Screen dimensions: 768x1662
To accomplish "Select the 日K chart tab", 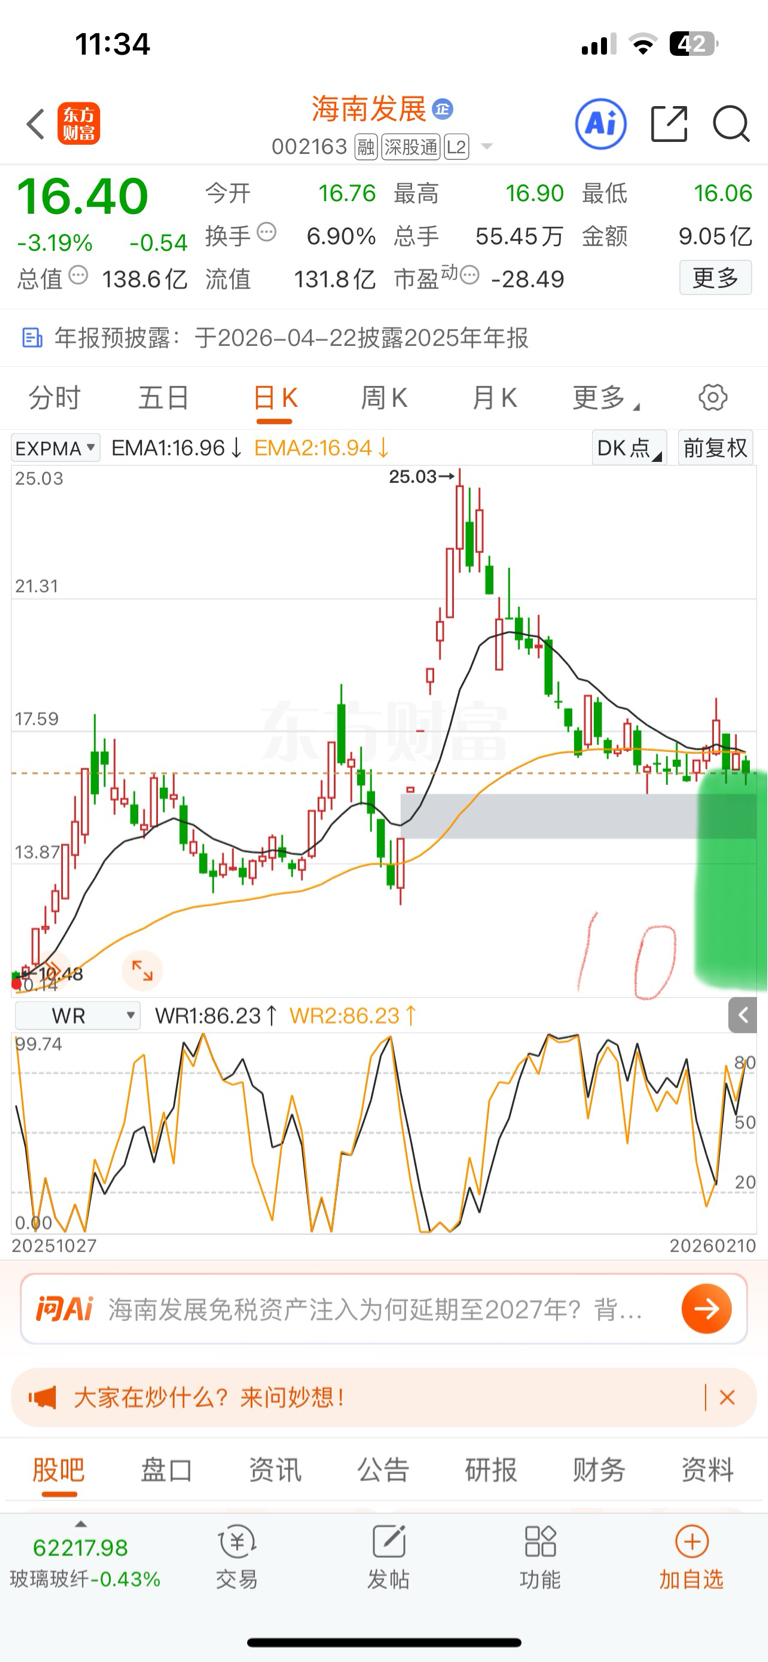I will pyautogui.click(x=275, y=398).
